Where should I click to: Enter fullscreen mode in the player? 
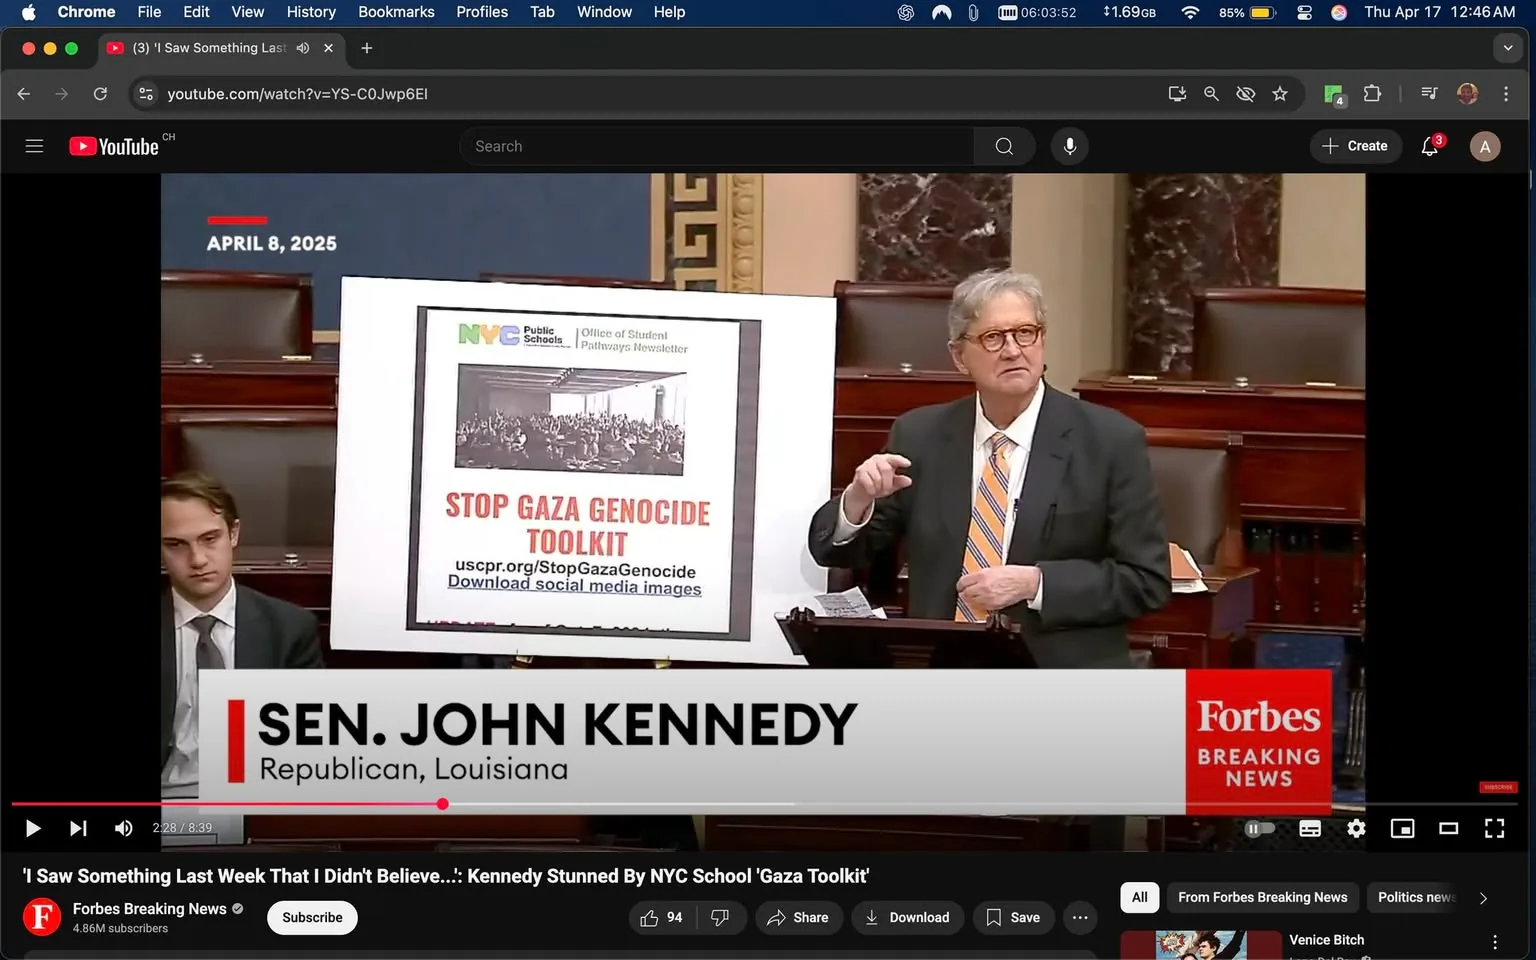point(1494,828)
